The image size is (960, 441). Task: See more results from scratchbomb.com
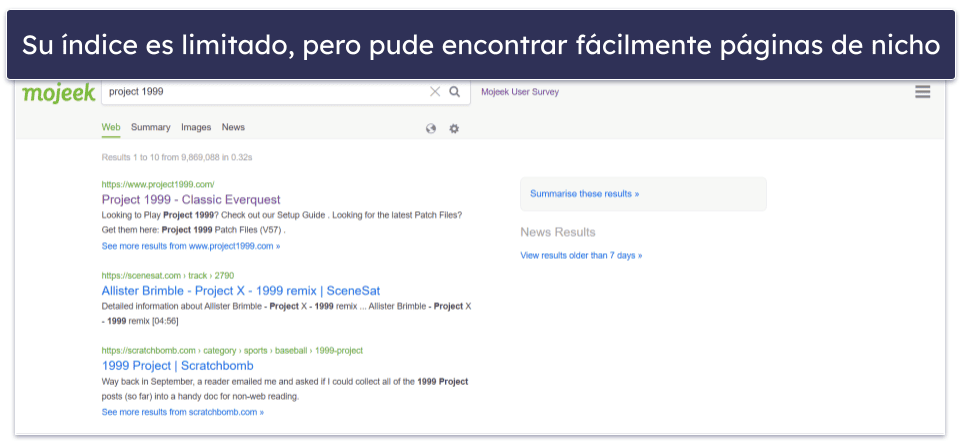[x=183, y=412]
